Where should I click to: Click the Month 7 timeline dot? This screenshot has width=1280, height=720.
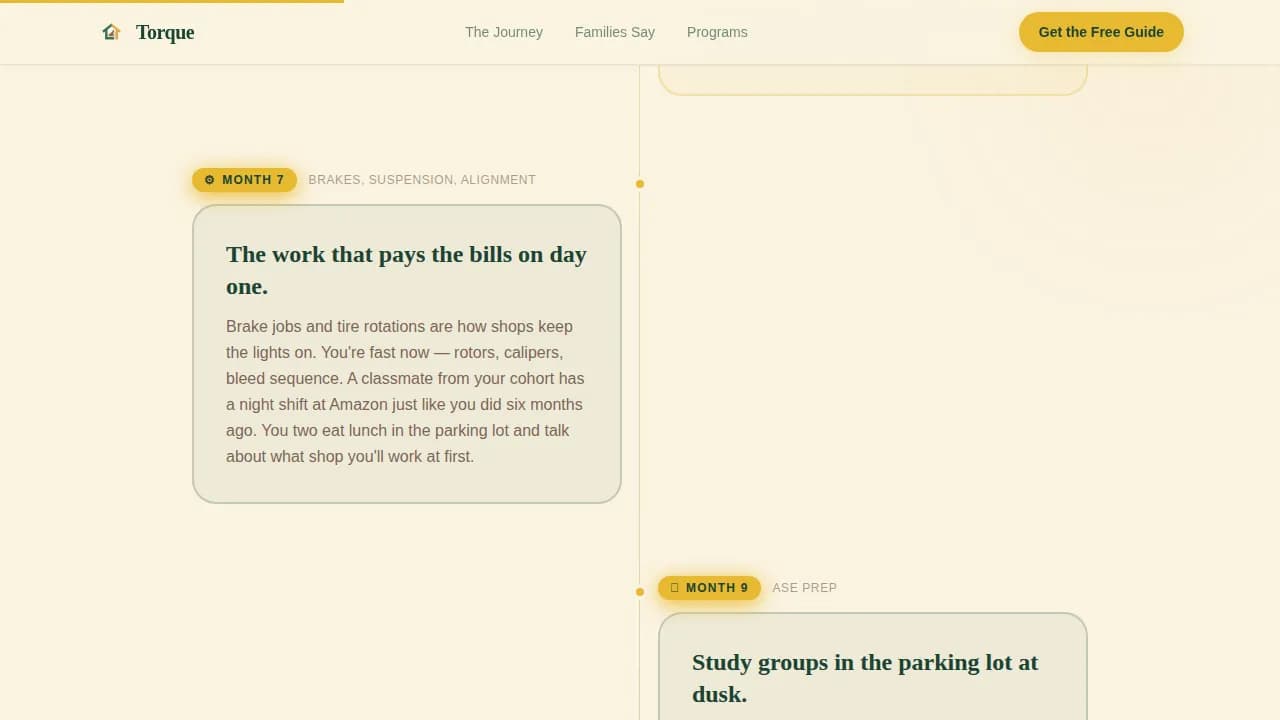[x=640, y=184]
